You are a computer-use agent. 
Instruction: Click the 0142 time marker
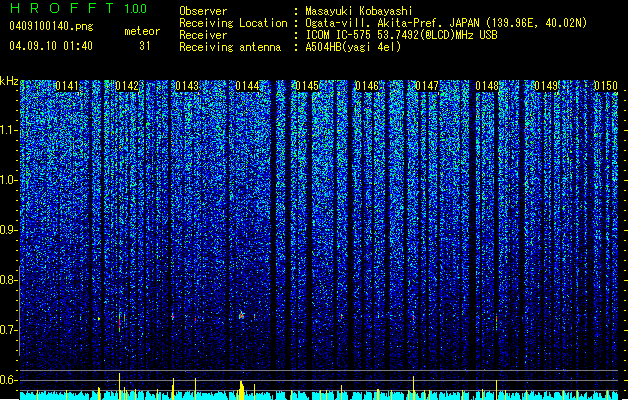click(127, 86)
